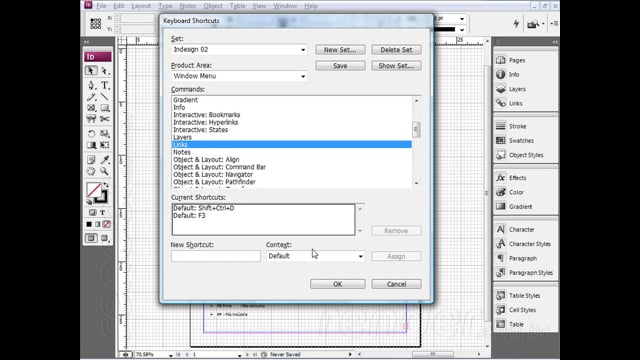Open the Context dropdown

point(315,256)
